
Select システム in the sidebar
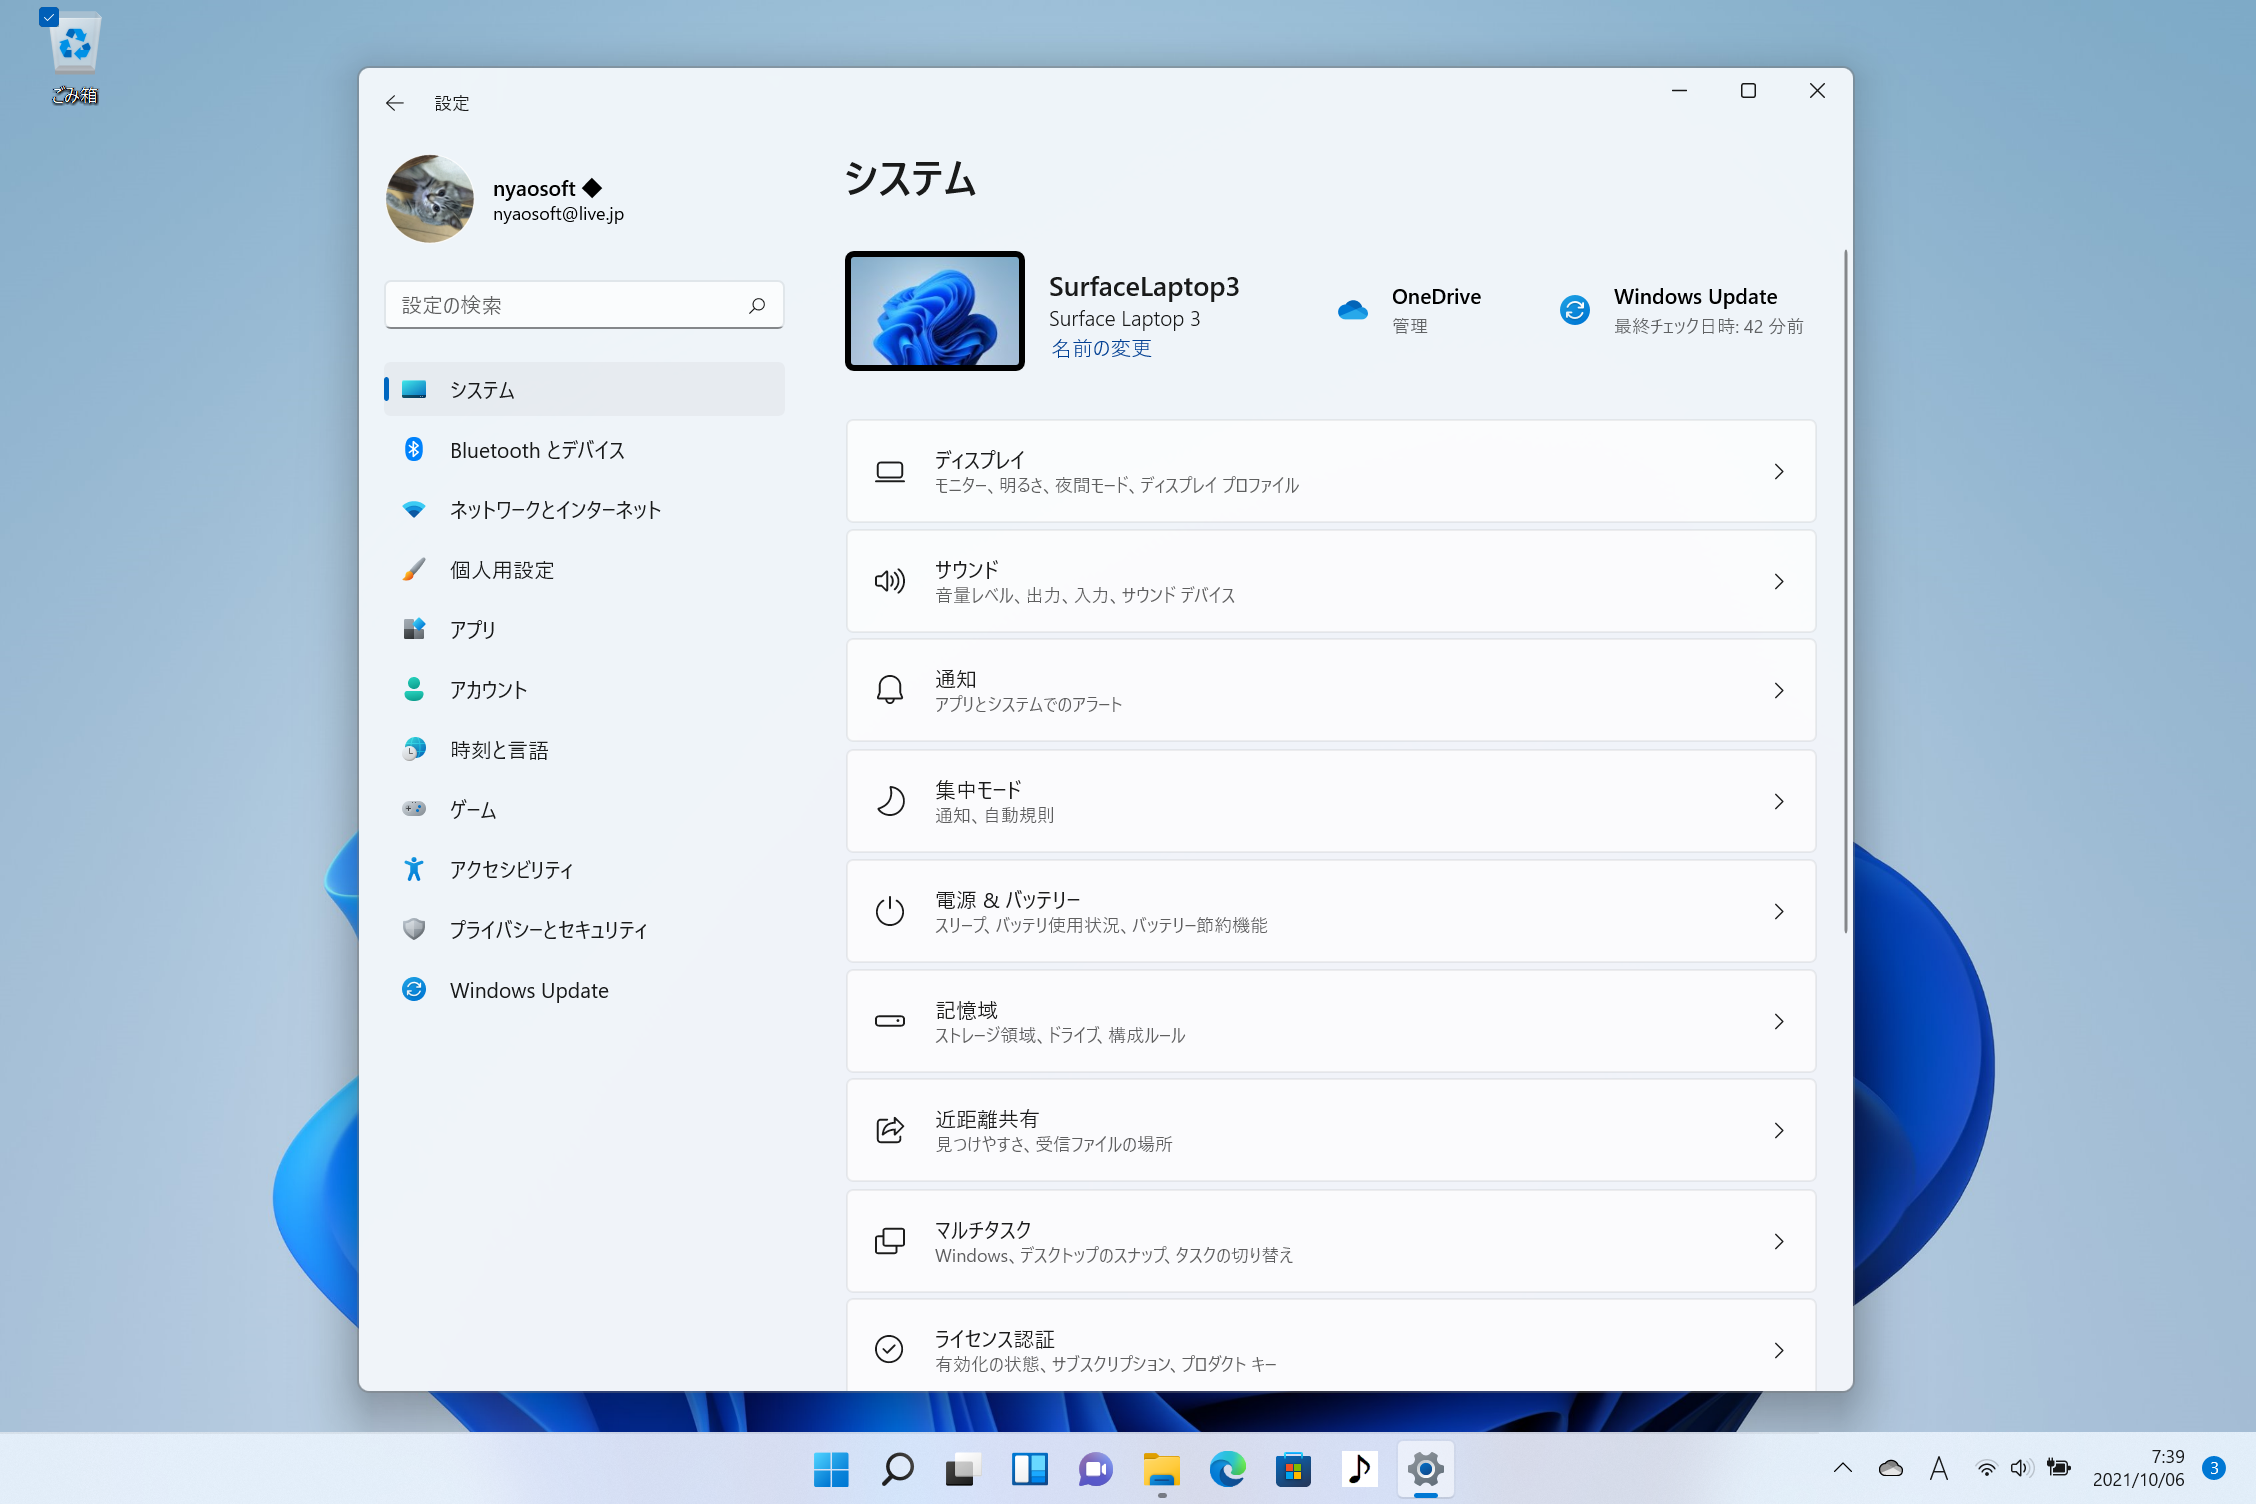coord(585,389)
